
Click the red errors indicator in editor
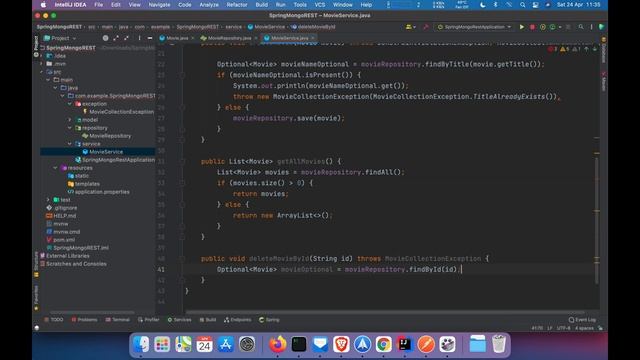click(552, 49)
